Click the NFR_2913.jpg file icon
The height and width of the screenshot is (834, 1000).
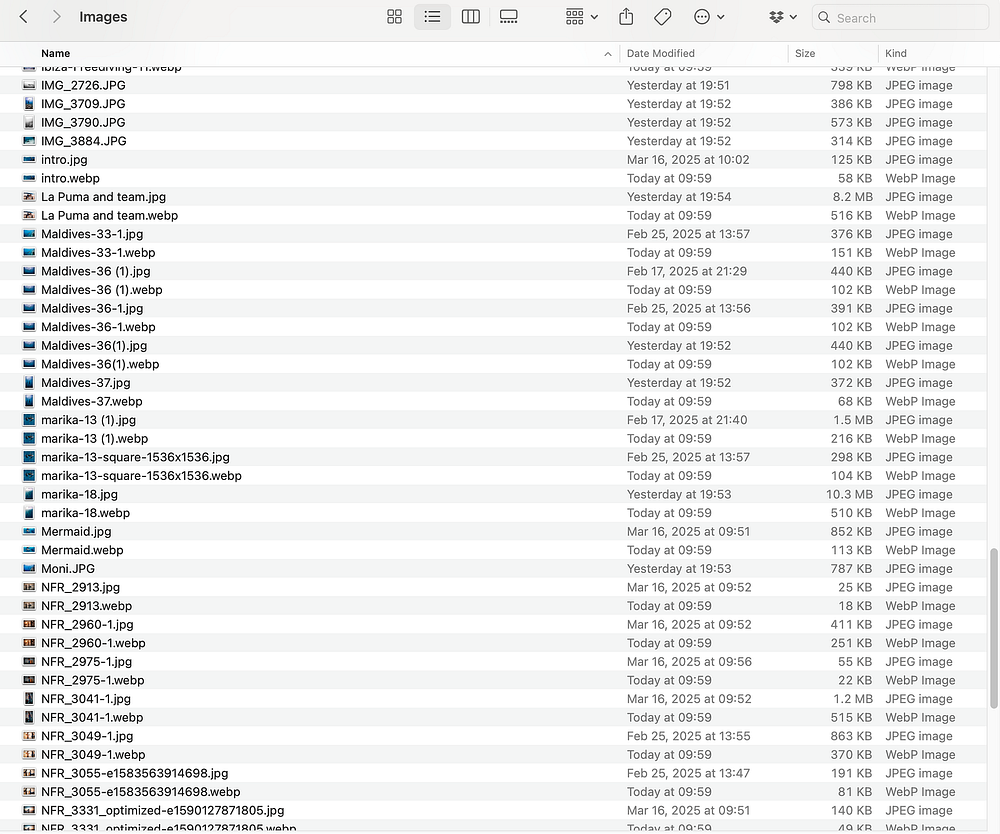[x=29, y=587]
